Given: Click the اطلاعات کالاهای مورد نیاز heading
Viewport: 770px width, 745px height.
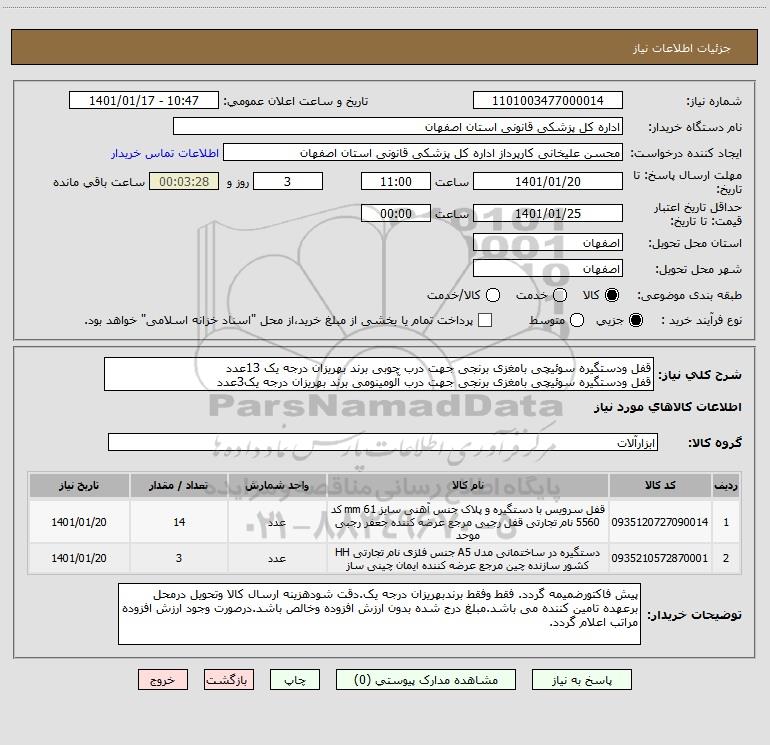Looking at the screenshot, I should (x=667, y=407).
